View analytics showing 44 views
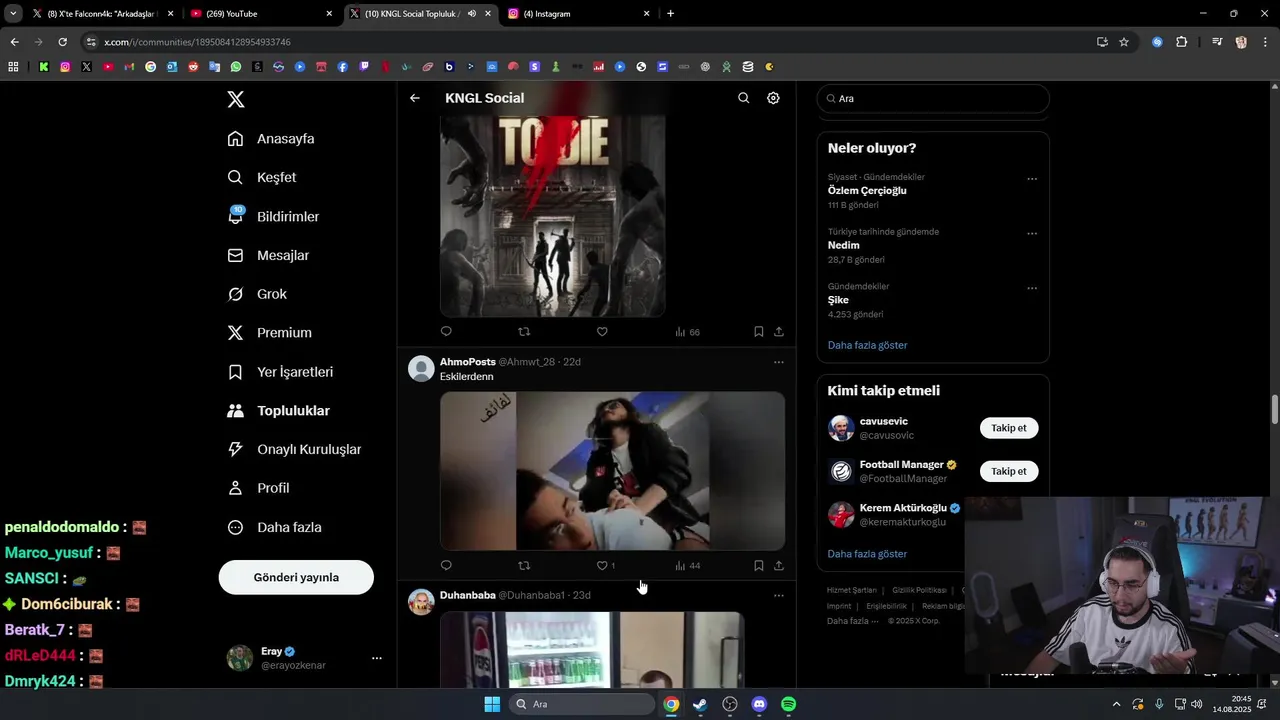The height and width of the screenshot is (720, 1280). point(687,566)
